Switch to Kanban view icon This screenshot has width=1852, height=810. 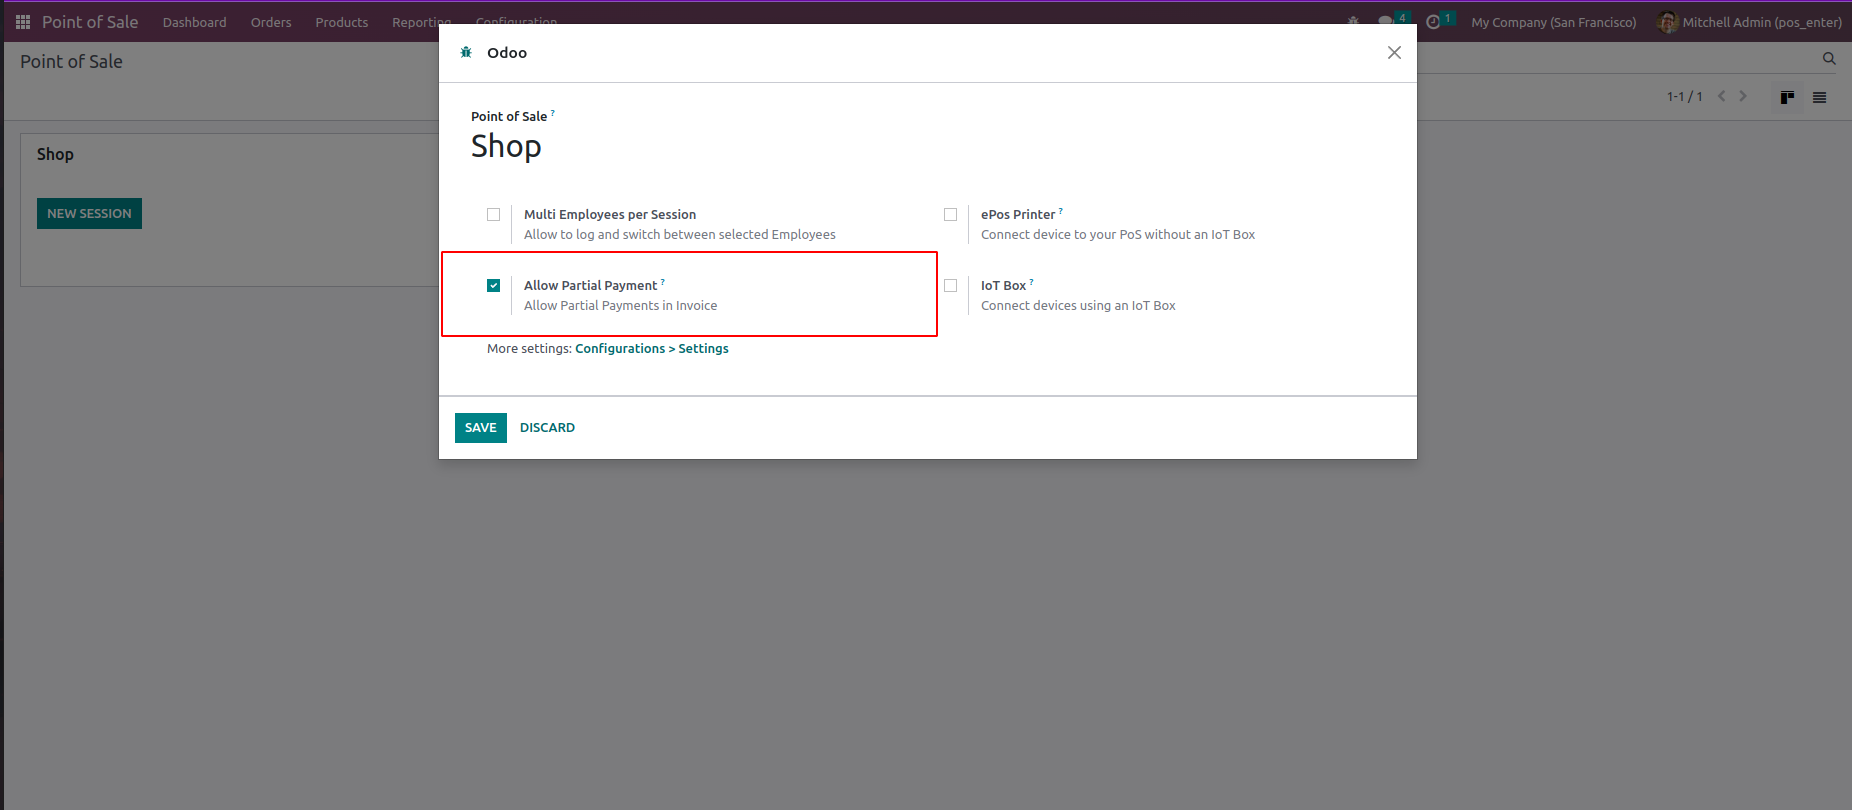click(1787, 97)
